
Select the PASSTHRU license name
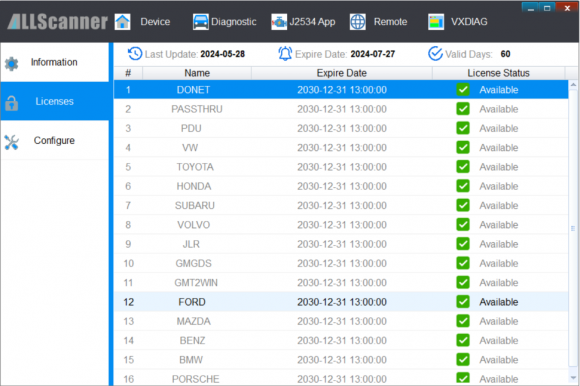[197, 109]
